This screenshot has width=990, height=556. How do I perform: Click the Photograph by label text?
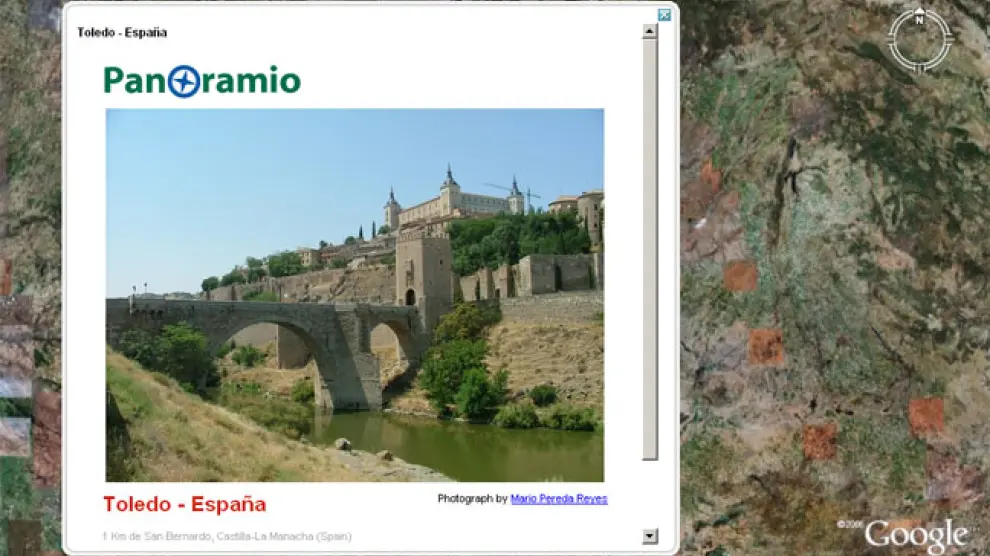[472, 499]
